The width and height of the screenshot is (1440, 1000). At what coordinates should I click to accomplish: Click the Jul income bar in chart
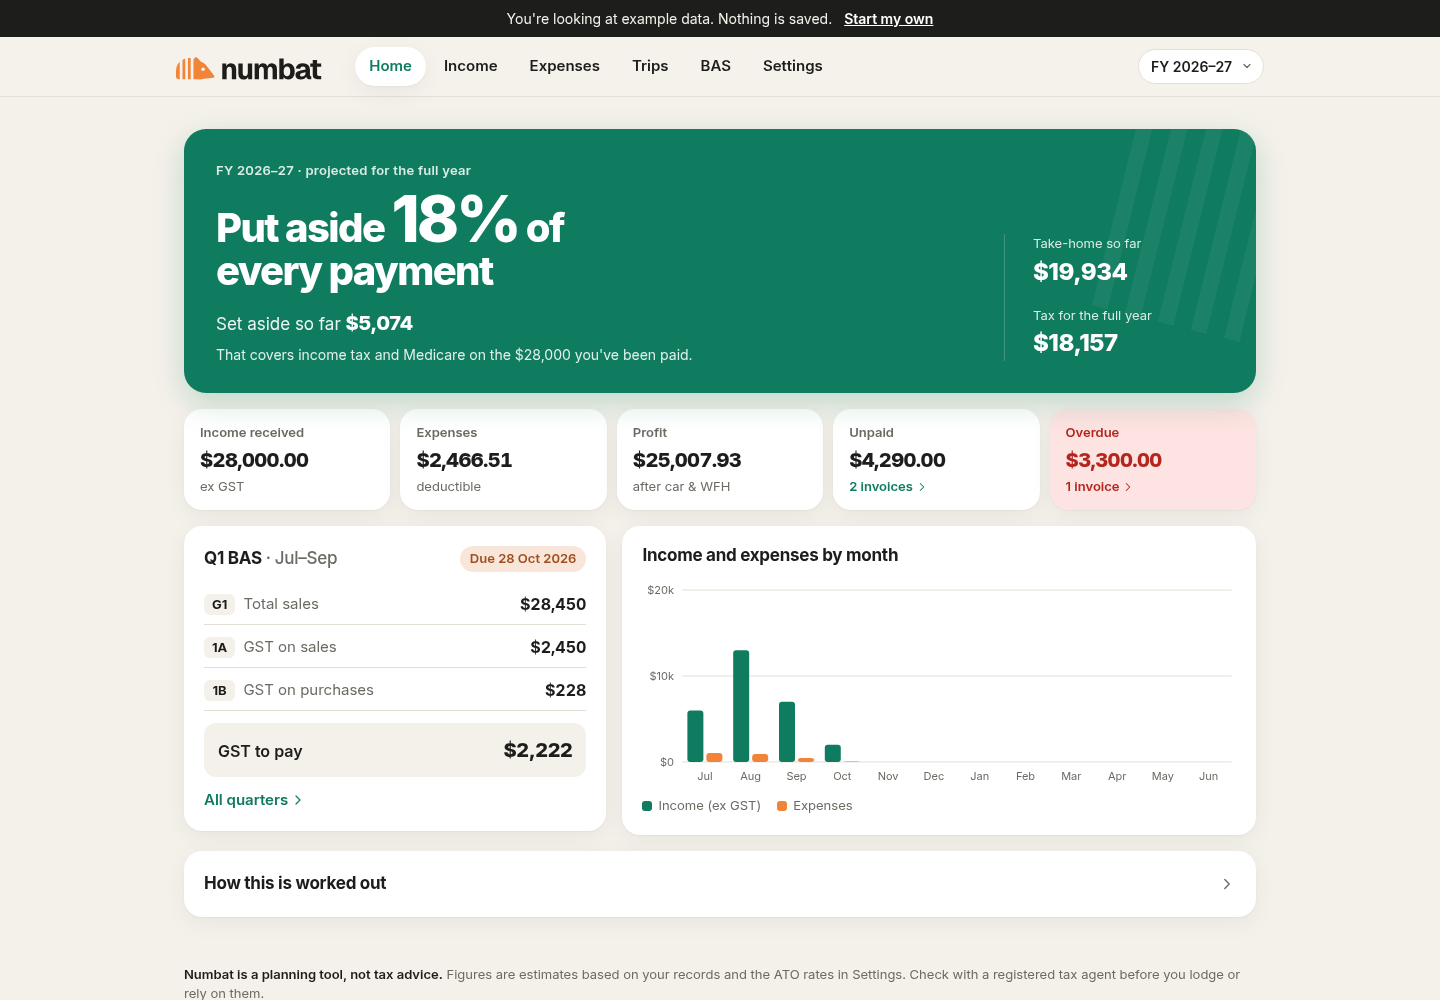click(695, 736)
